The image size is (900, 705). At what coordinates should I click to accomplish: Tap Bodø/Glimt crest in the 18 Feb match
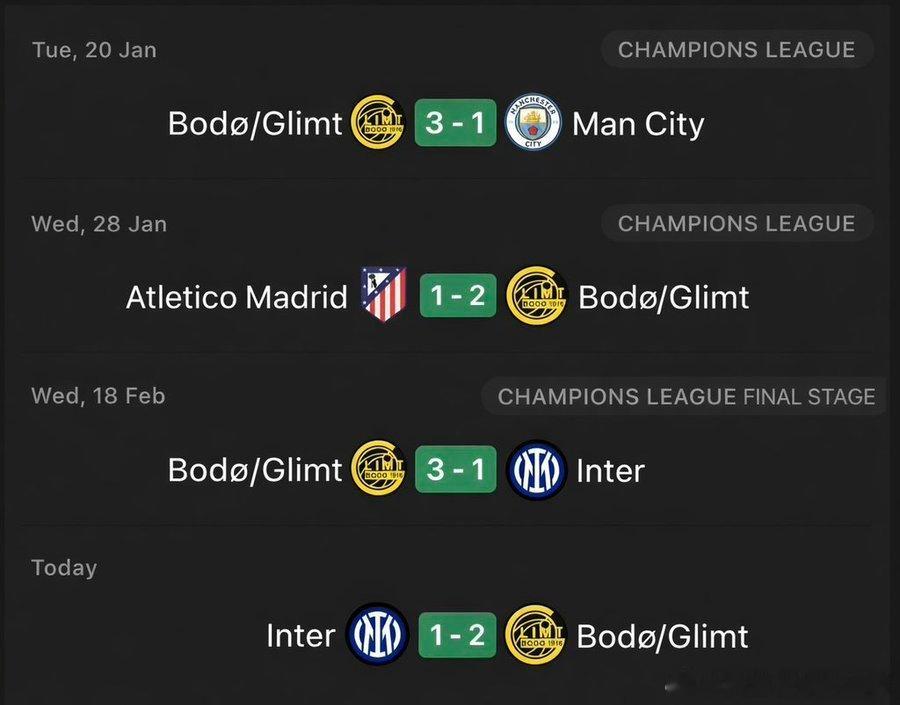pos(379,470)
